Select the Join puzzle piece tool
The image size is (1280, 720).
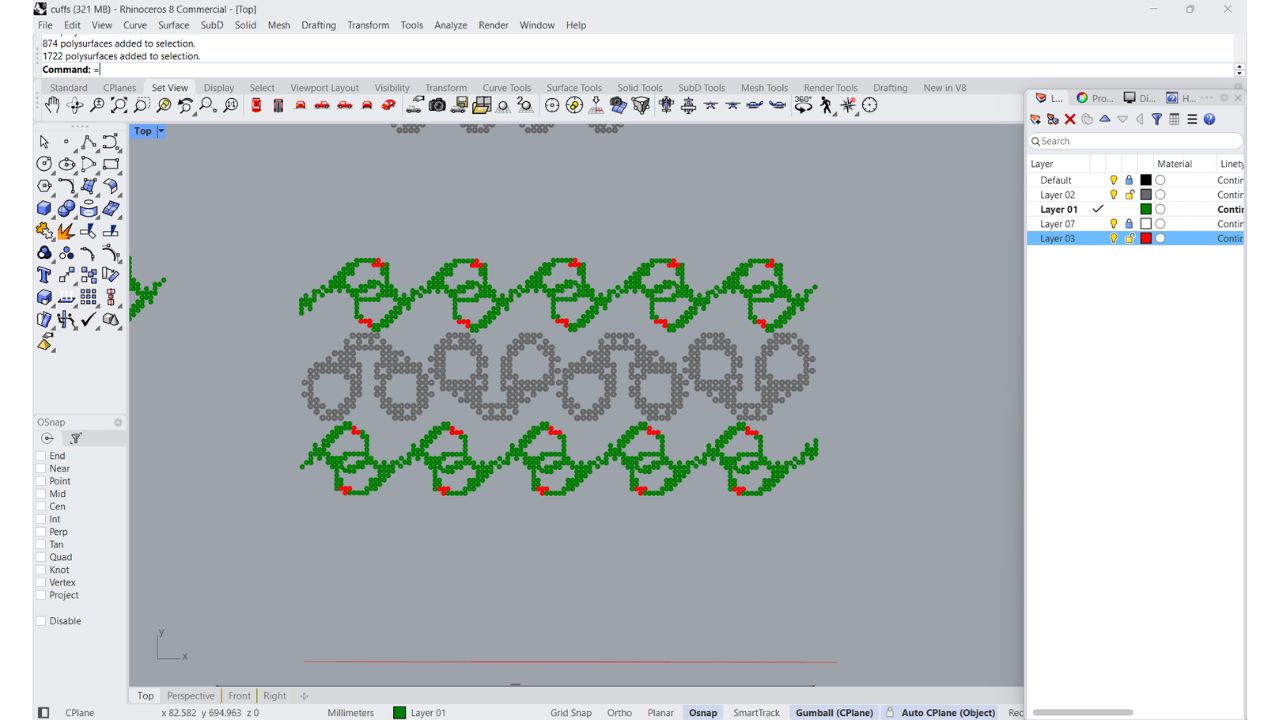pos(44,231)
